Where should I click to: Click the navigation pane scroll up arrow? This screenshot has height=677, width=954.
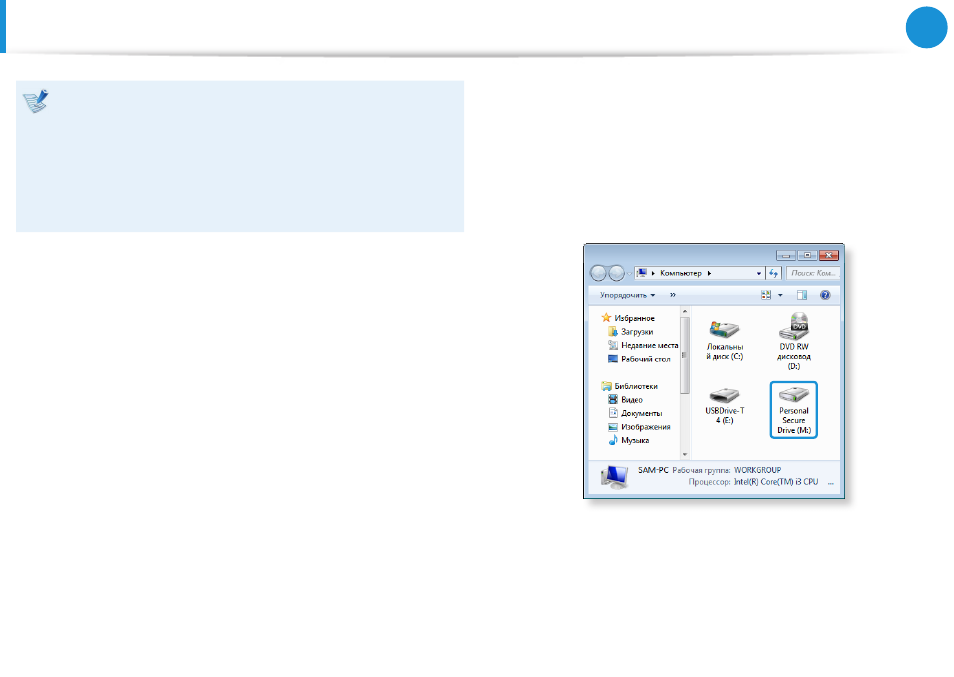(685, 311)
